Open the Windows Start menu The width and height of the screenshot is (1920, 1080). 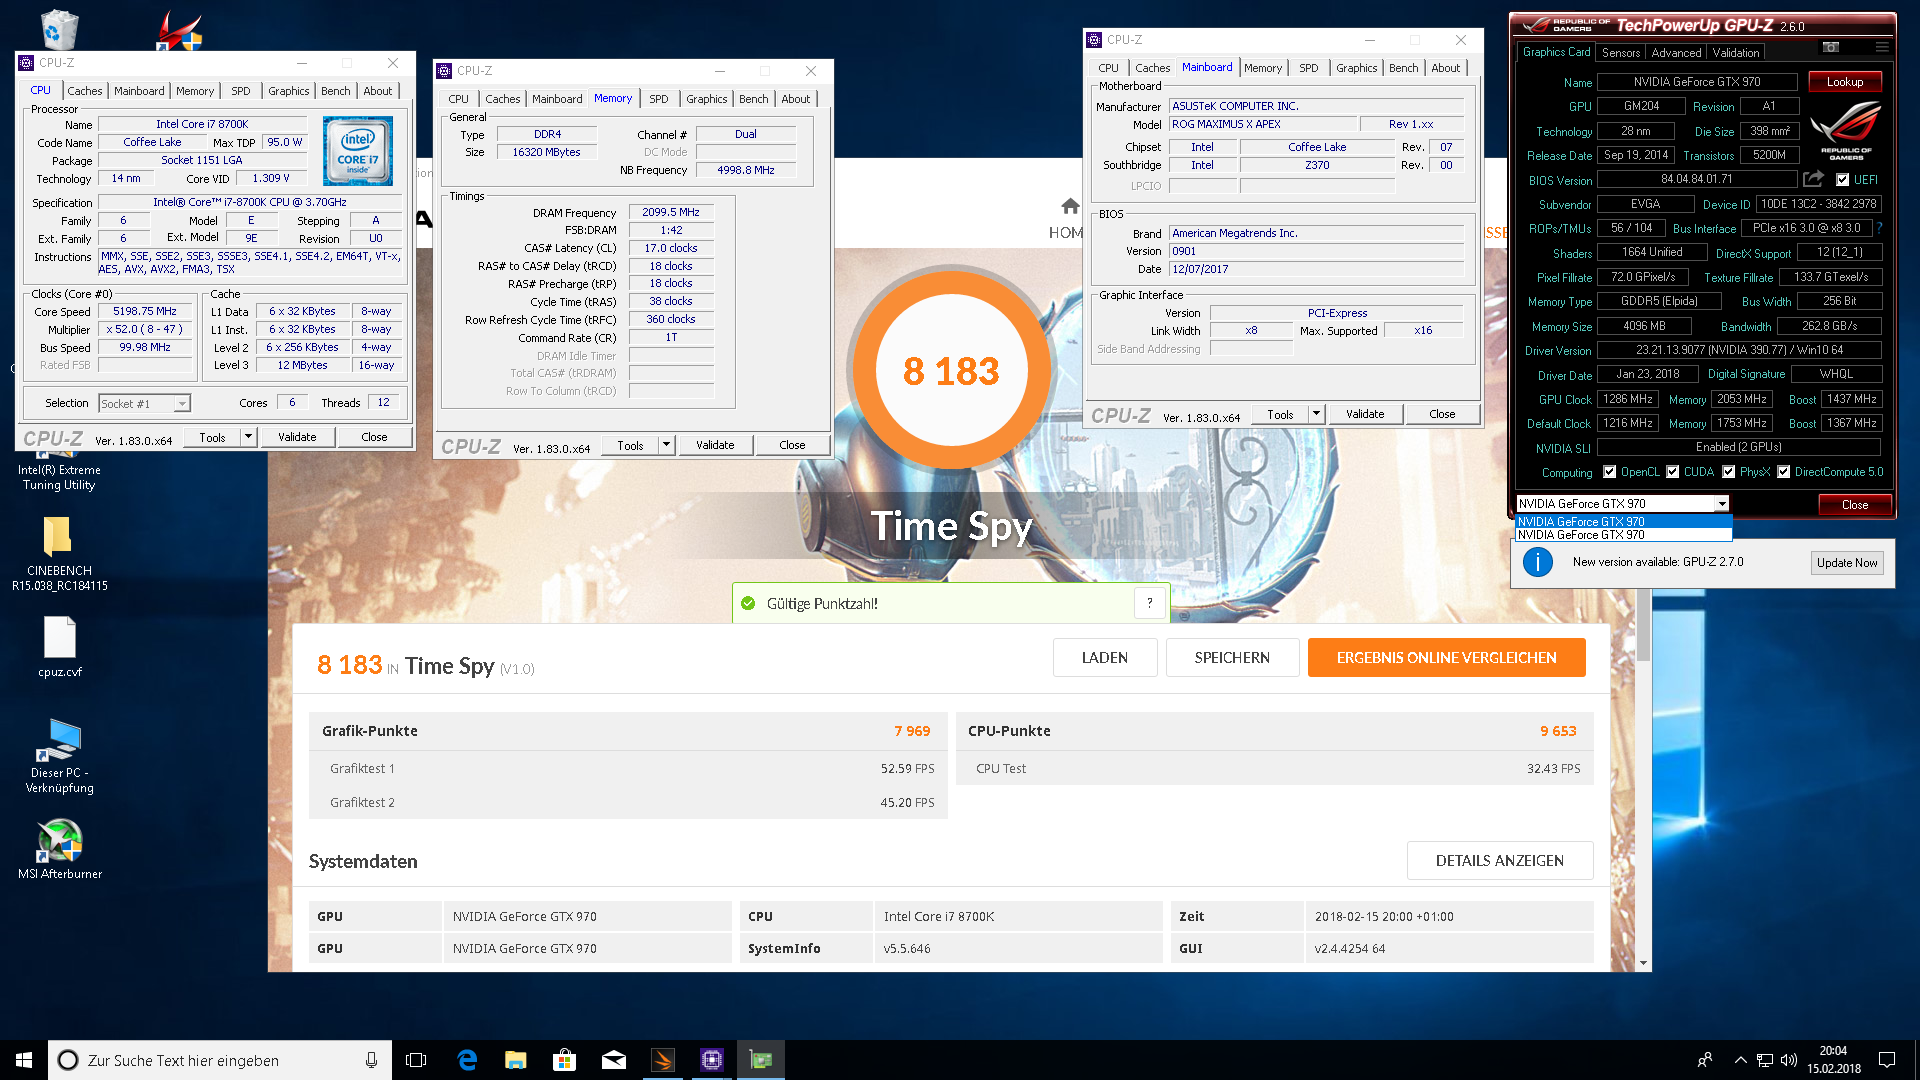[24, 1060]
